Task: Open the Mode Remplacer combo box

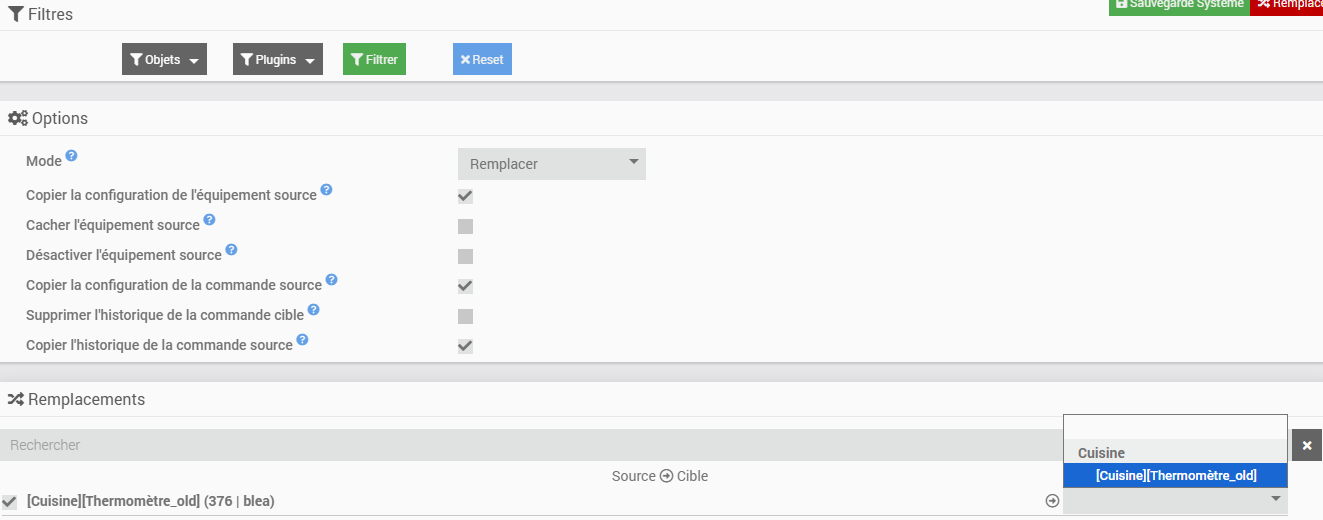Action: pos(551,164)
